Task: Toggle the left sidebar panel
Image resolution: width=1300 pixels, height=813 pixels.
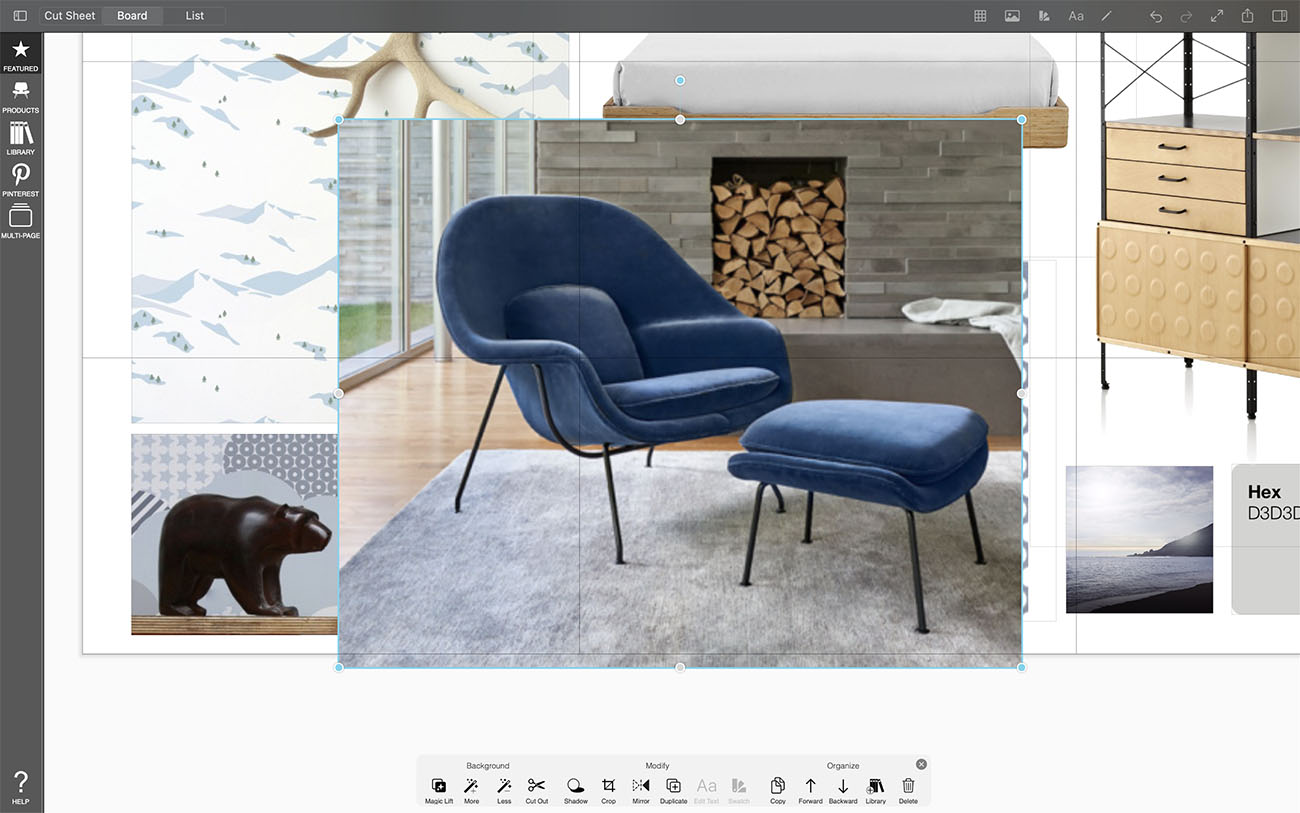Action: tap(20, 16)
